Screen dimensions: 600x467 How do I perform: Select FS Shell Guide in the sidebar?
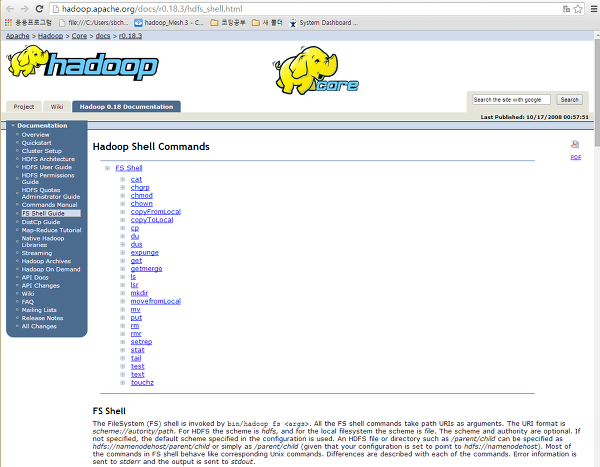tap(51, 213)
